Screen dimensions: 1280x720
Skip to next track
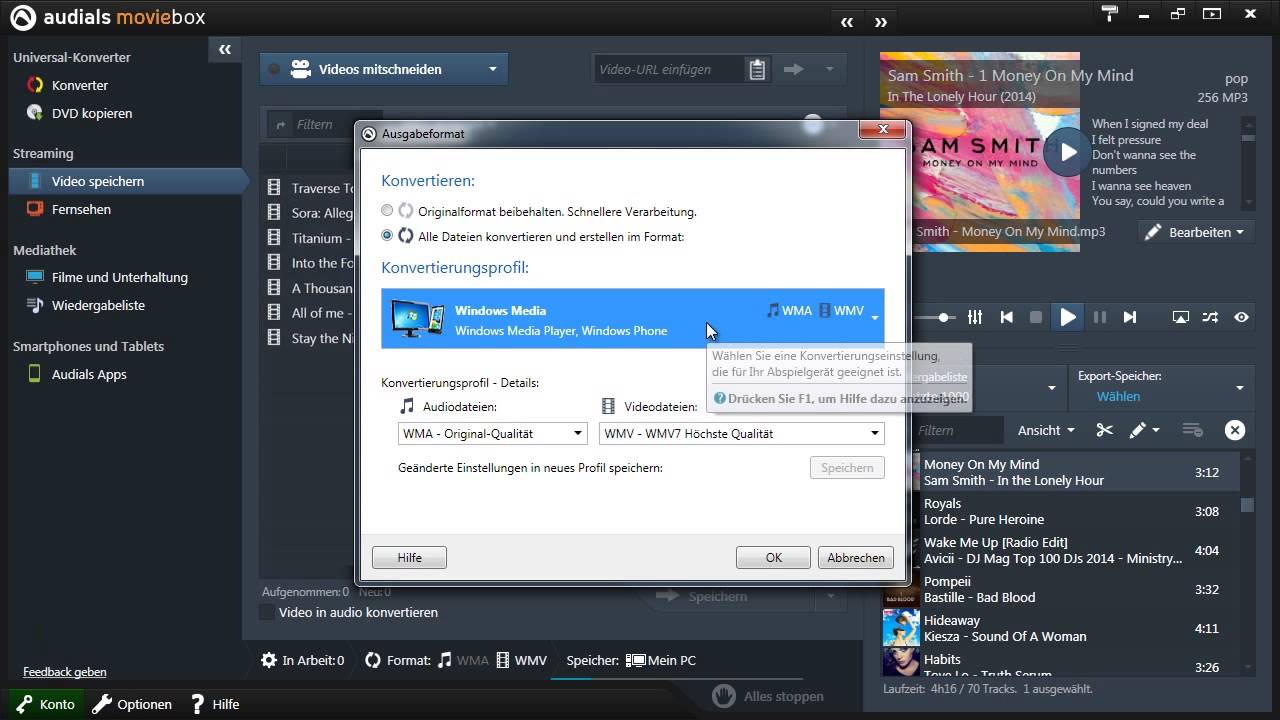click(x=1130, y=317)
